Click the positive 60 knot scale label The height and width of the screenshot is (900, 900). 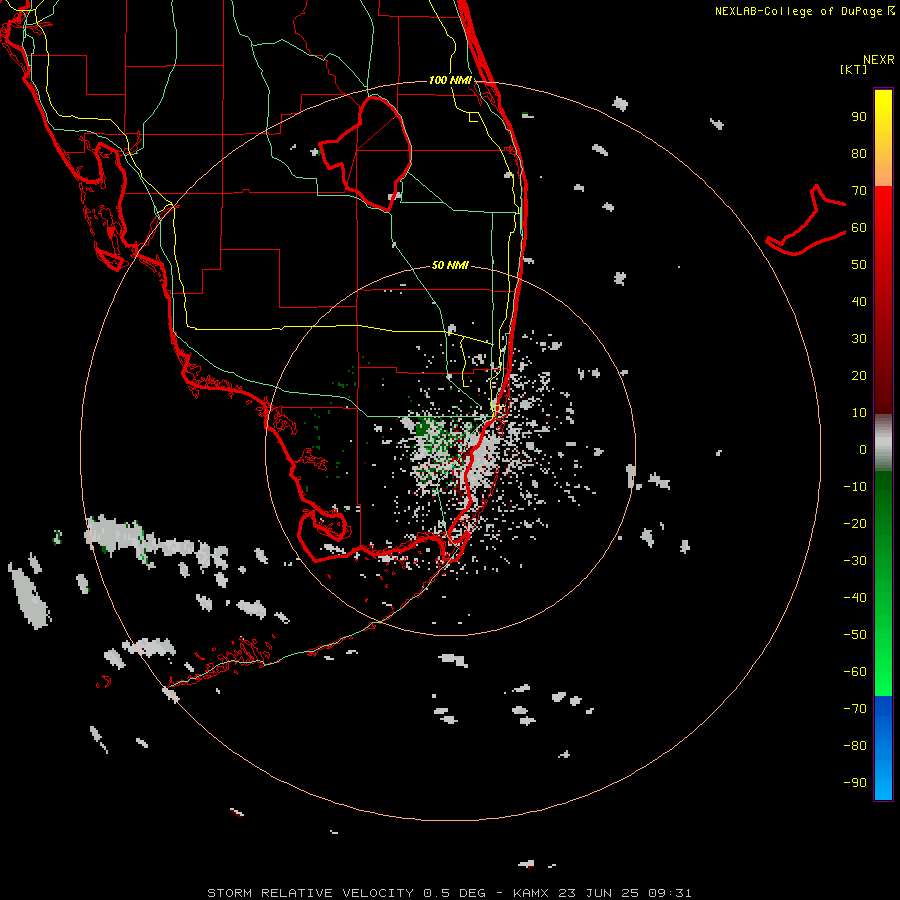click(x=859, y=228)
